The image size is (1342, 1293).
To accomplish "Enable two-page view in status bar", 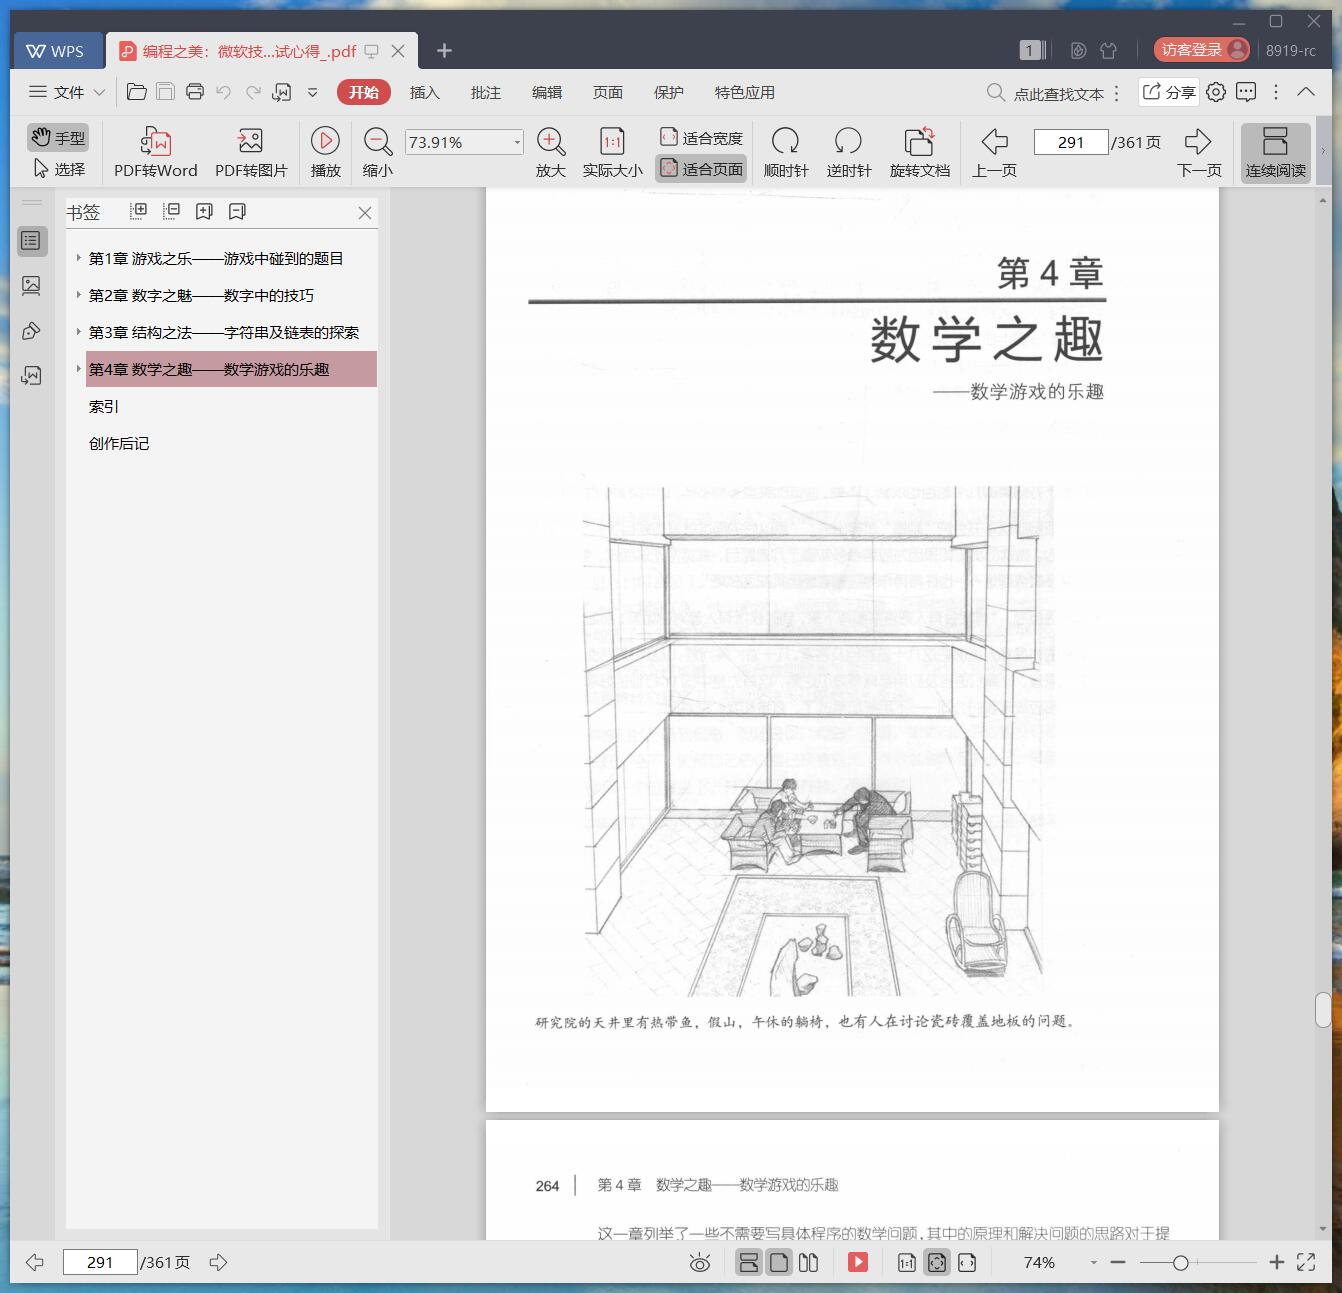I will (809, 1263).
